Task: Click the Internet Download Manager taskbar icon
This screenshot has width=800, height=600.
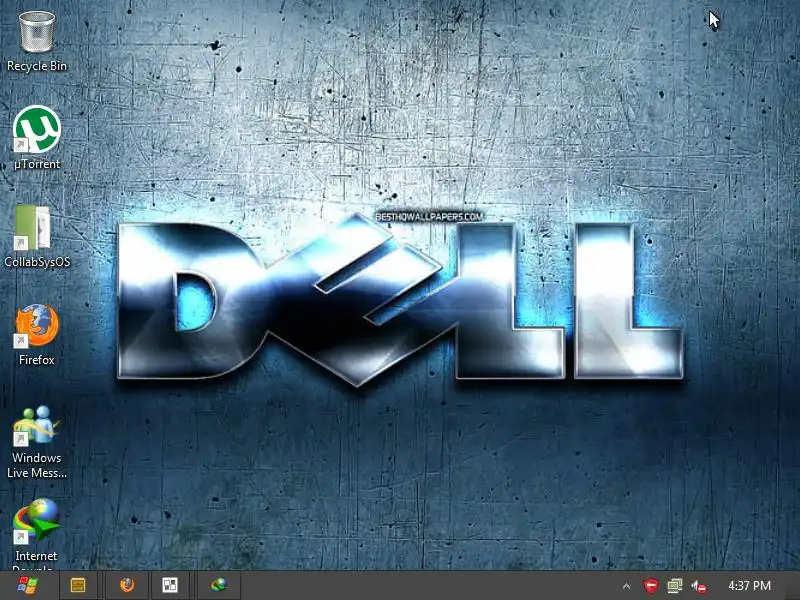Action: click(x=219, y=585)
